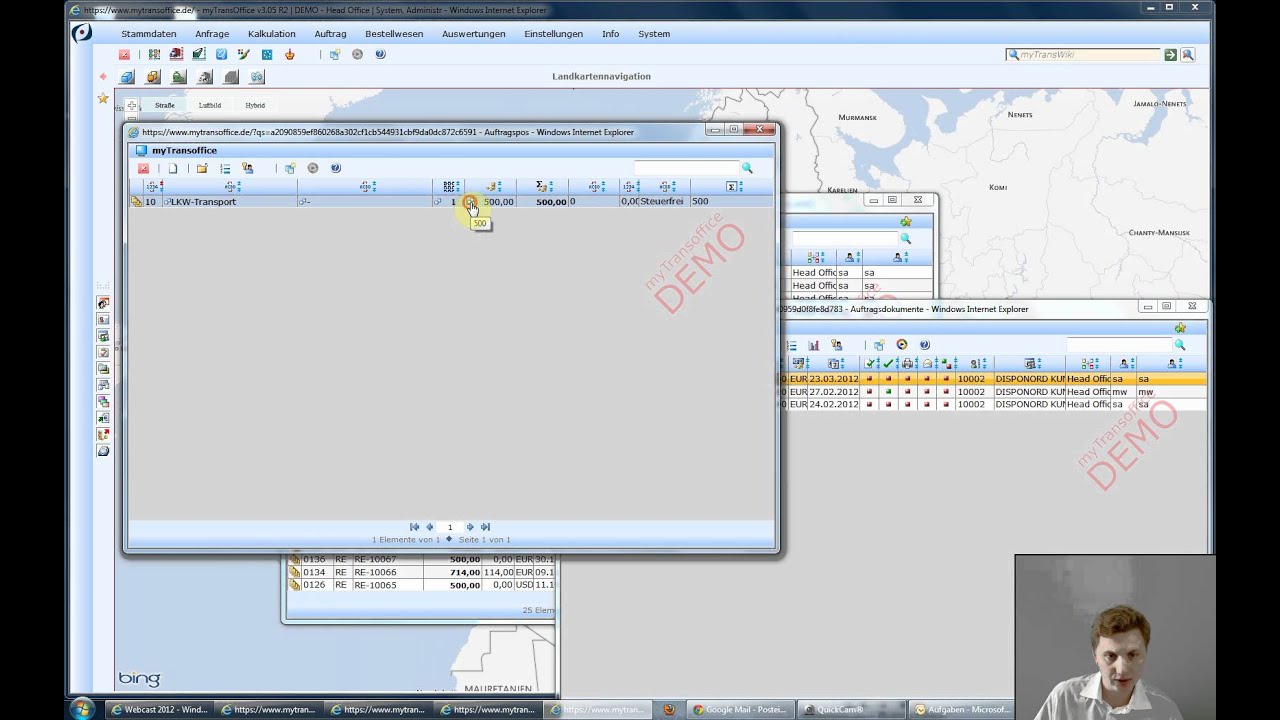
Task: Go to next page in Auftragspos pager
Action: click(470, 527)
